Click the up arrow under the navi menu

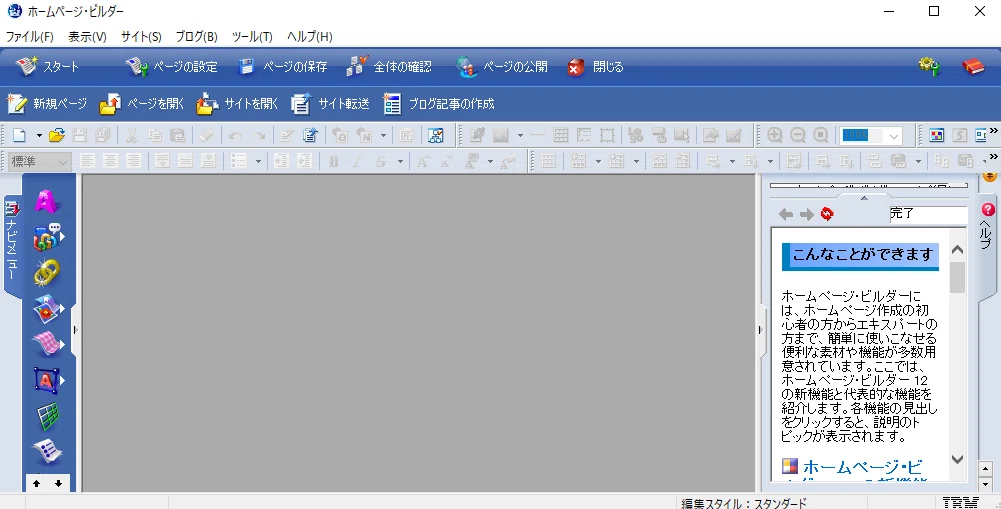tap(36, 483)
